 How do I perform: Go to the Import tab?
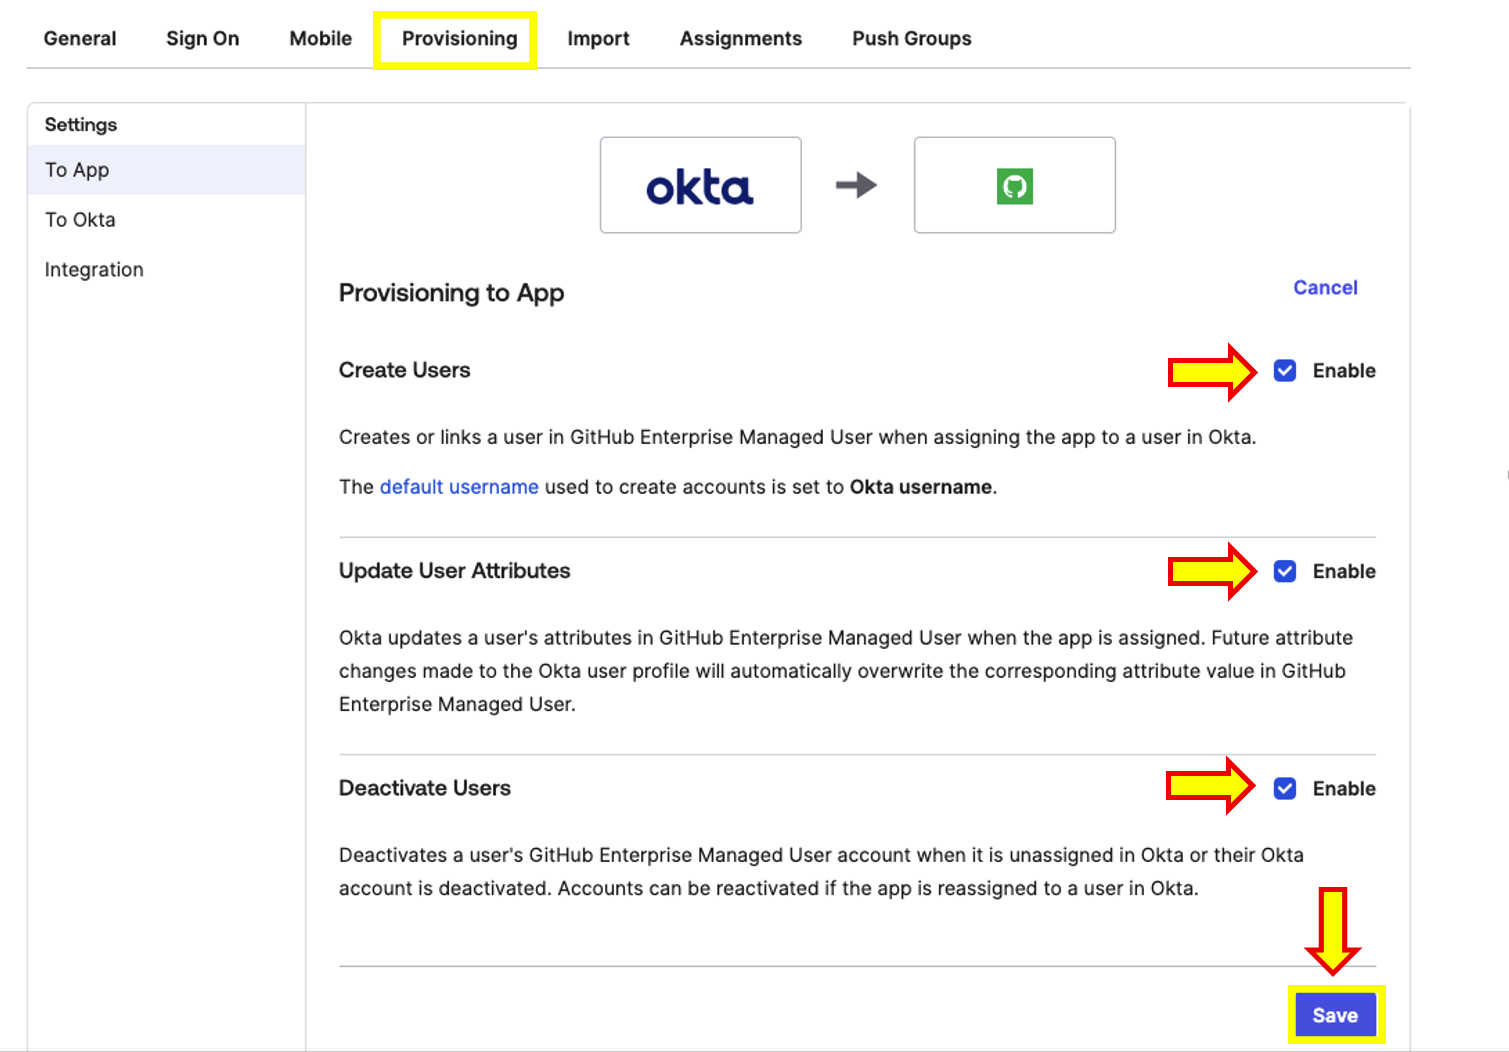pyautogui.click(x=598, y=38)
